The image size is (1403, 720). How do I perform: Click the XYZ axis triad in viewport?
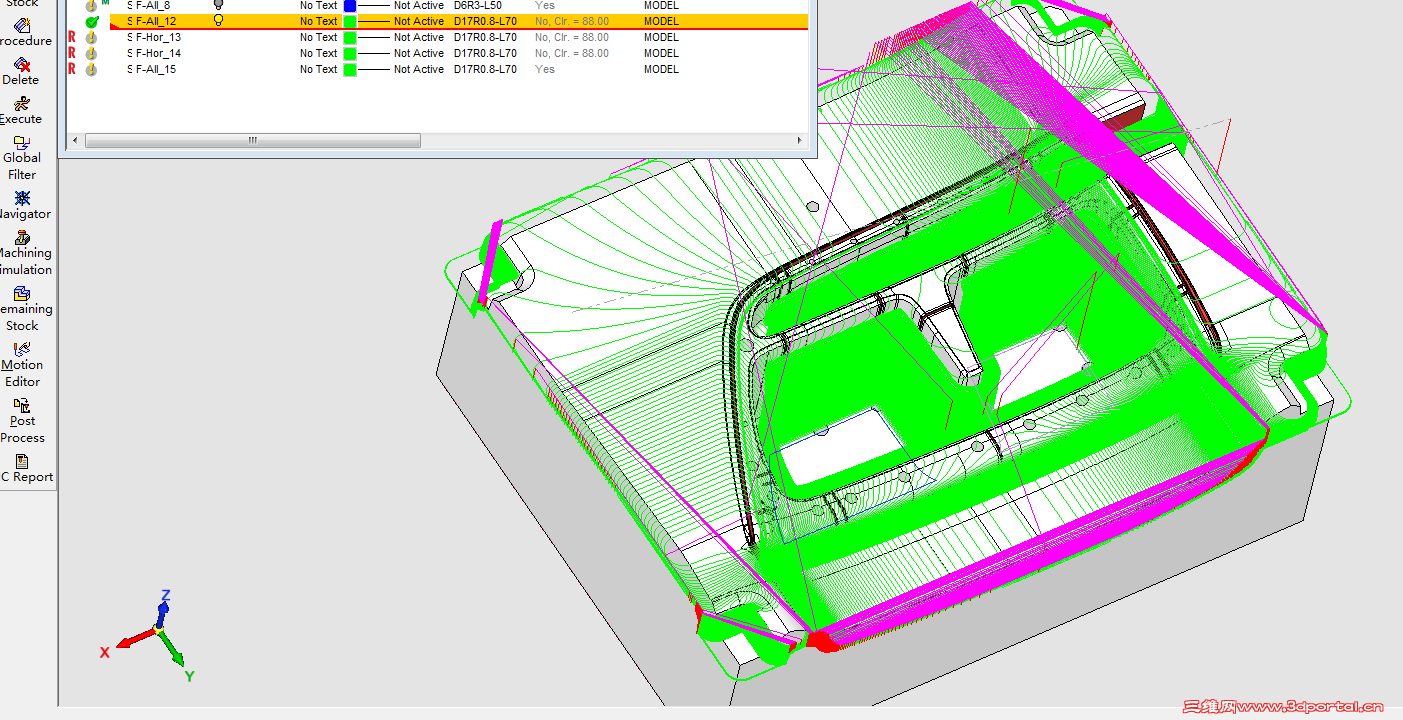(x=150, y=635)
